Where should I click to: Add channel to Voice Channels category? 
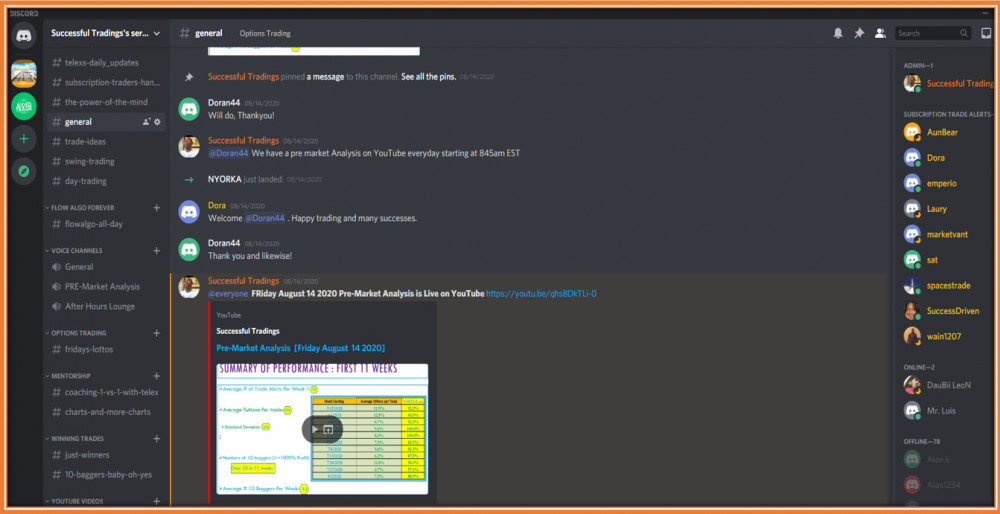click(x=156, y=251)
